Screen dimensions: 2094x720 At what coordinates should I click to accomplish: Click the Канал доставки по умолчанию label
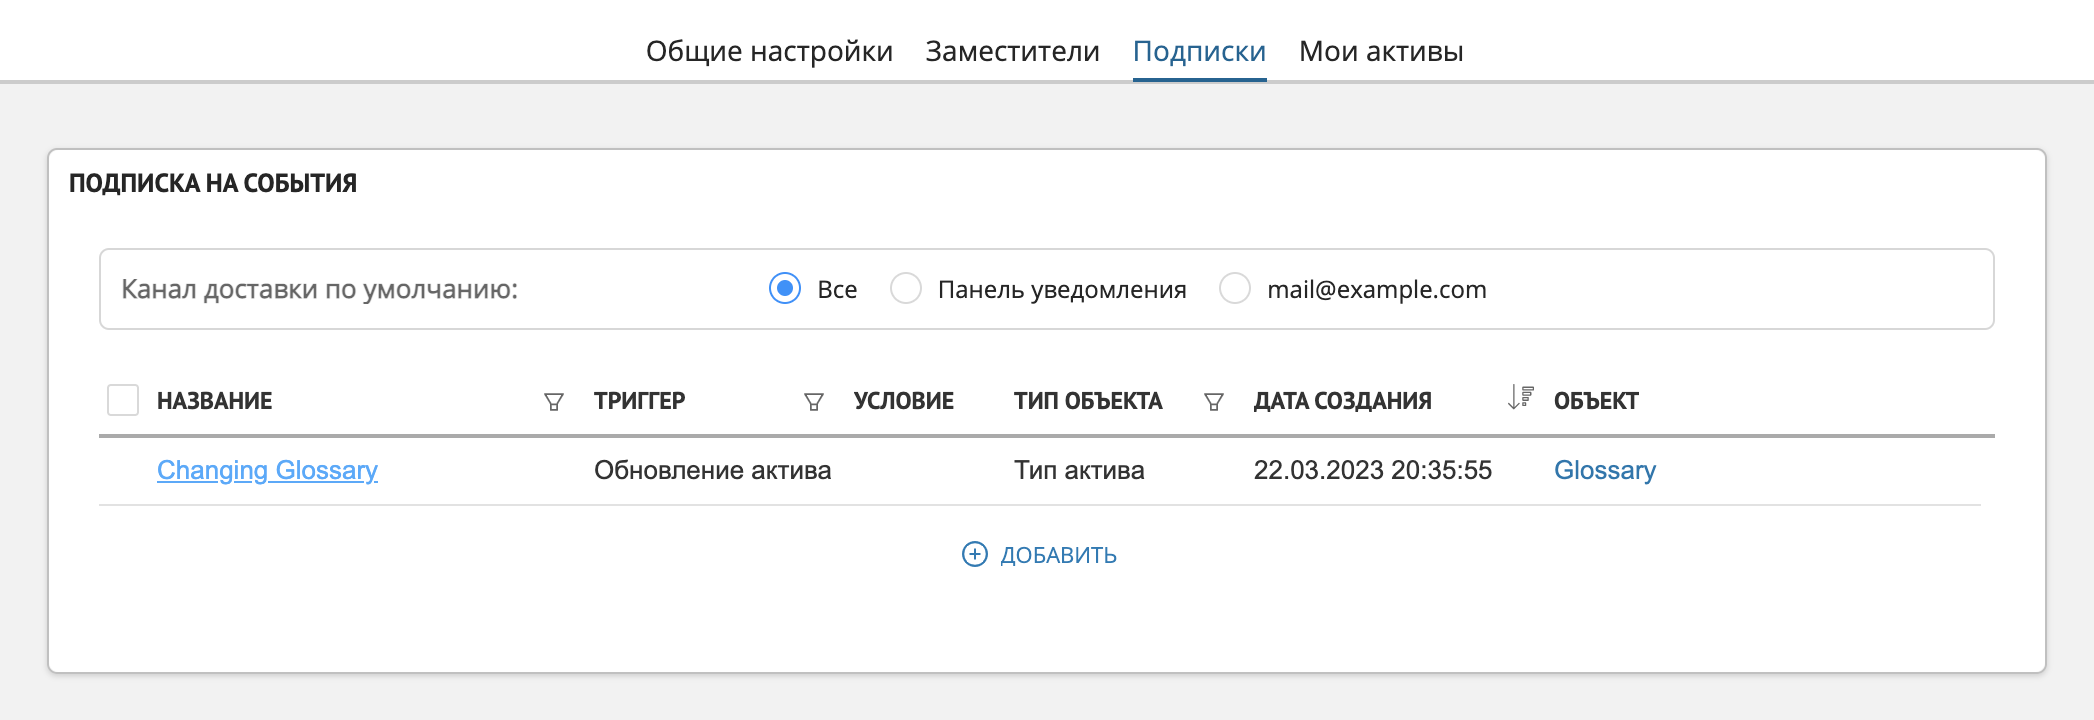[x=319, y=289]
